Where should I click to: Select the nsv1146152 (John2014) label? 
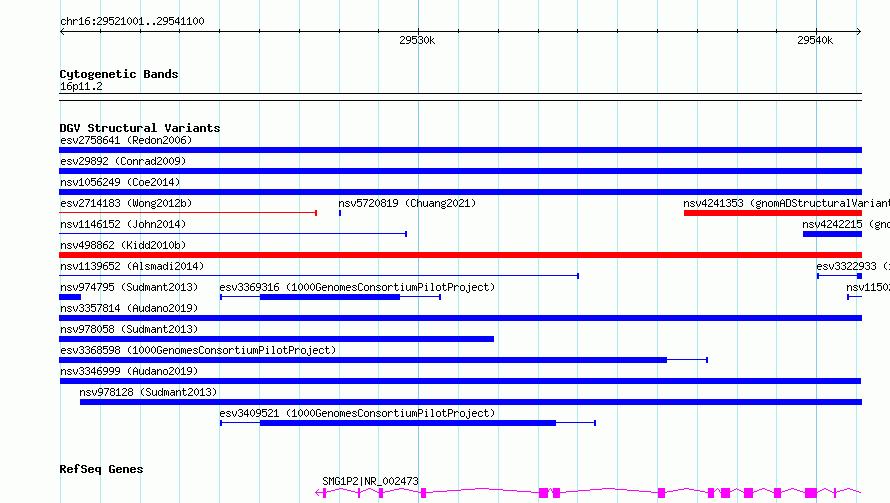coord(123,224)
